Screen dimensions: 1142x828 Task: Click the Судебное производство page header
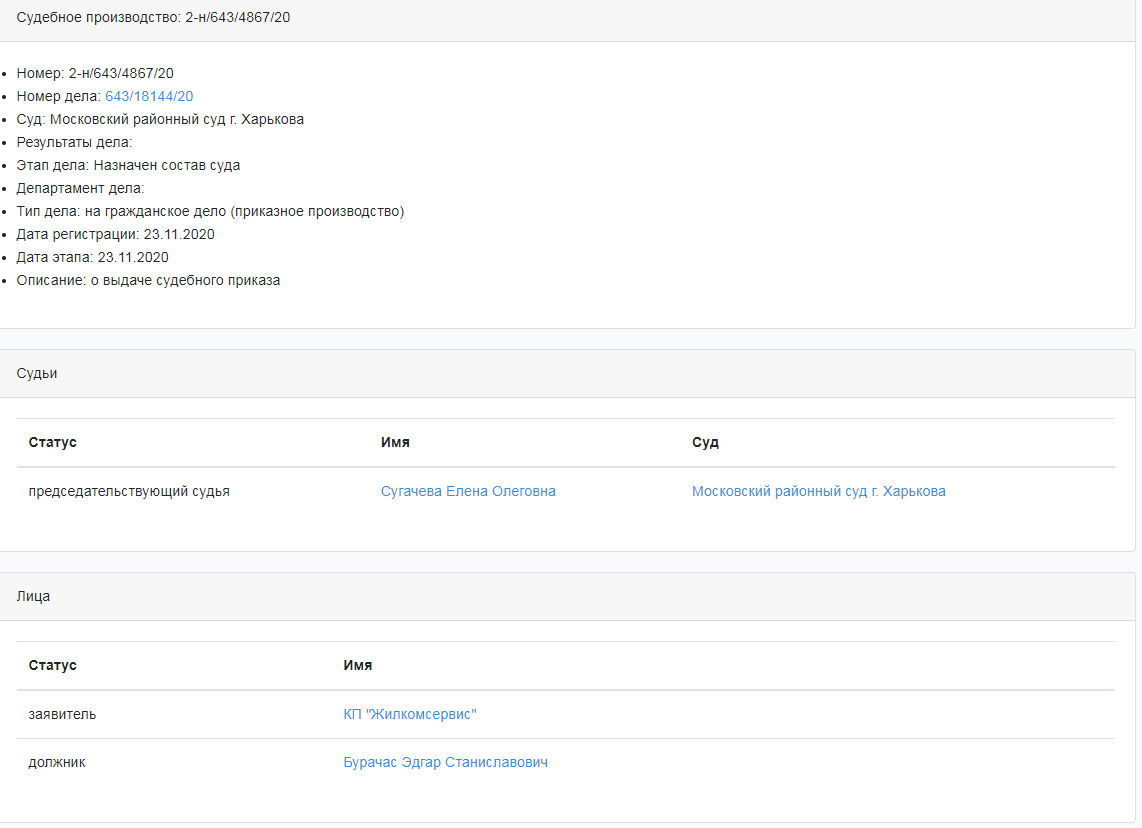click(x=154, y=18)
